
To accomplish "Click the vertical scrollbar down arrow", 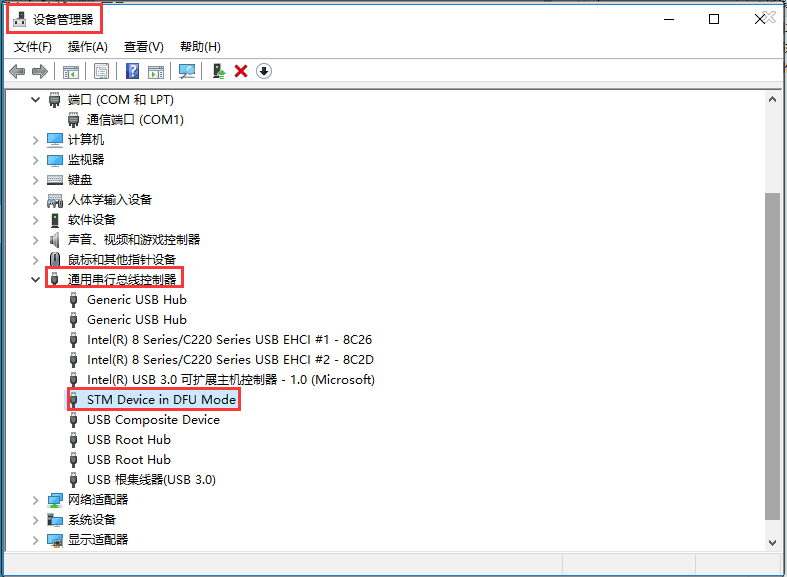I will pos(772,540).
